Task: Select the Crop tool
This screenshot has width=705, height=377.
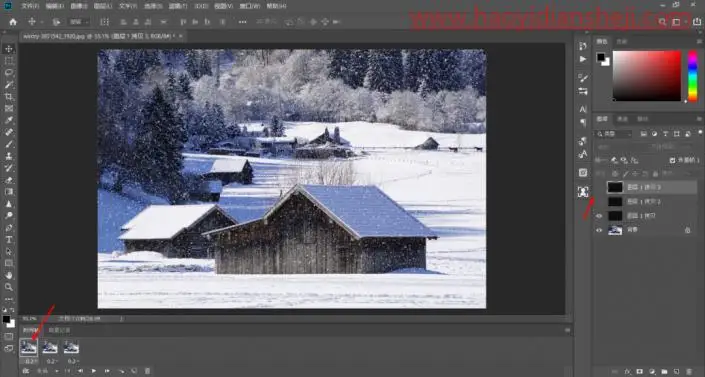Action: pyautogui.click(x=9, y=96)
